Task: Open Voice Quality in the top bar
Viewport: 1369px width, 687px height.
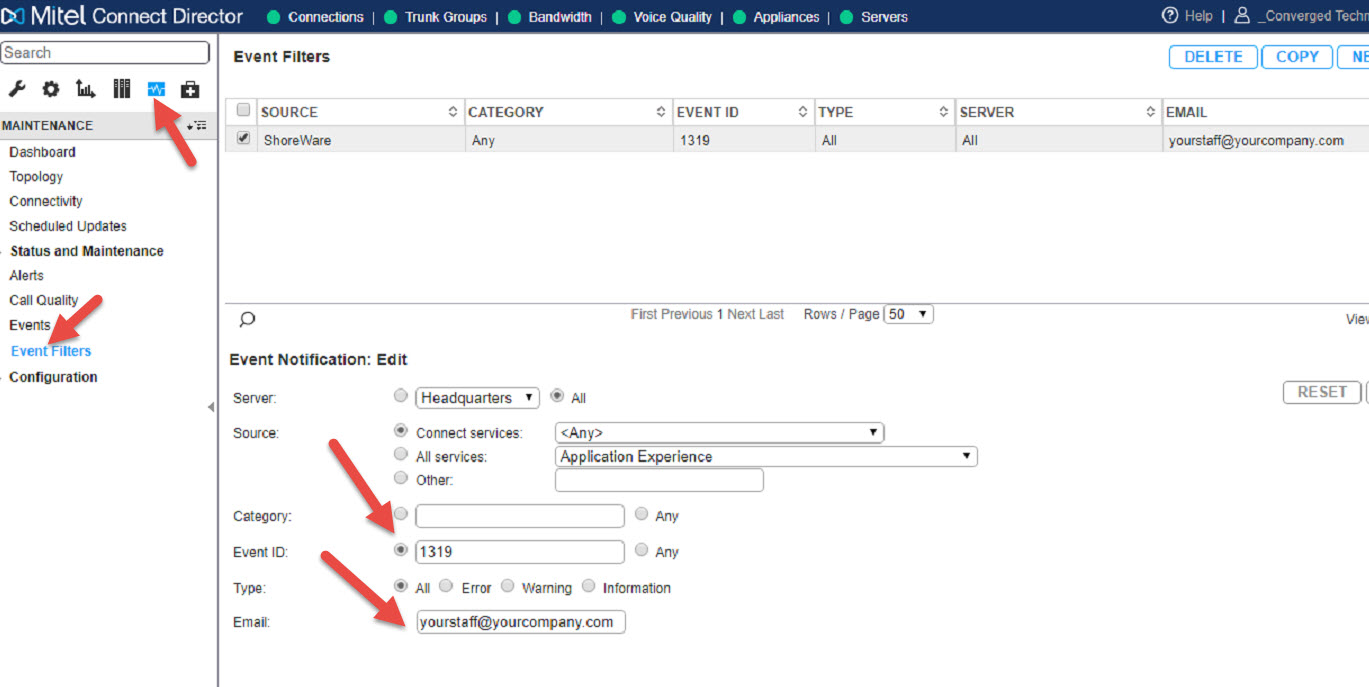Action: coord(673,17)
